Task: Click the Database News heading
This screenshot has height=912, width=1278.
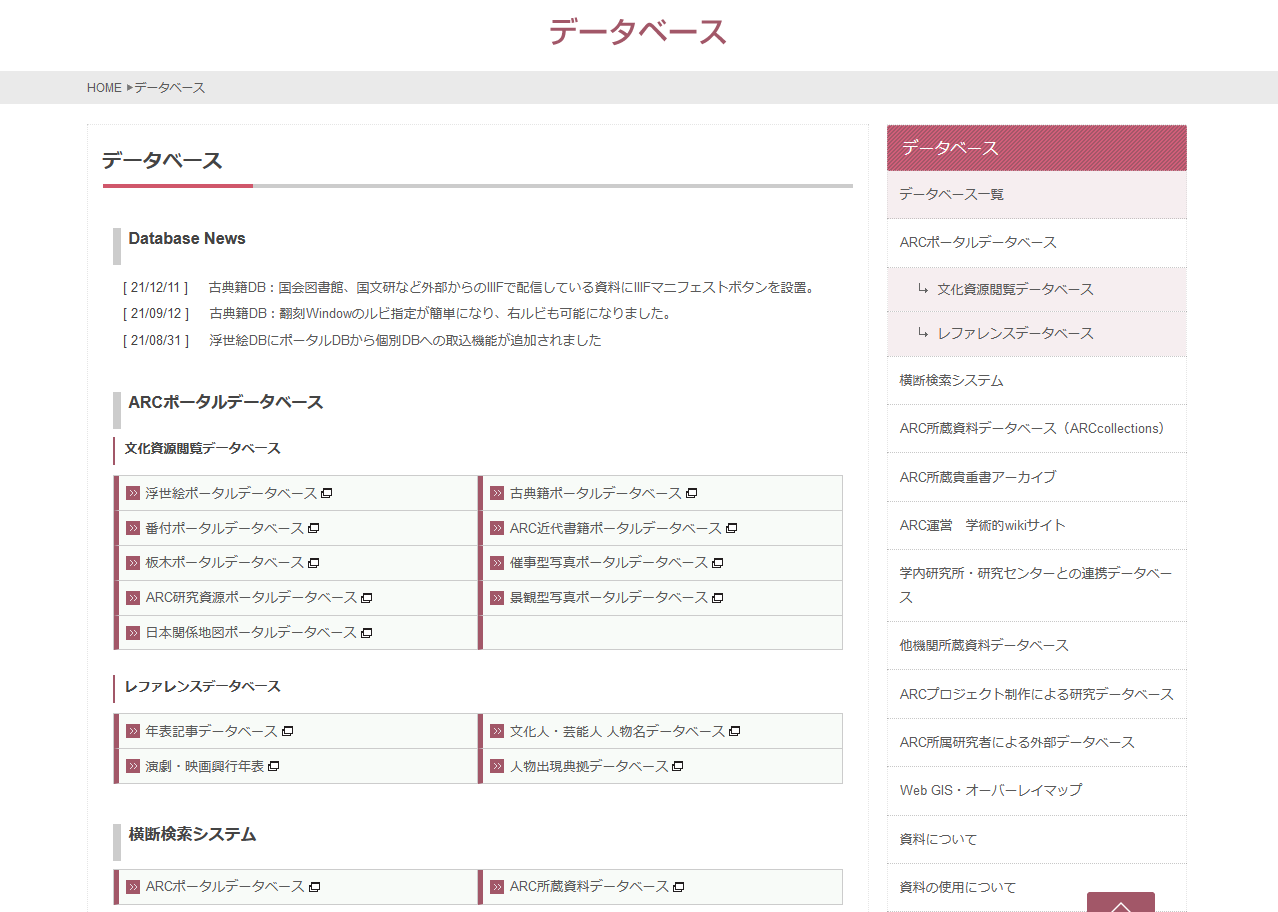Action: 187,238
